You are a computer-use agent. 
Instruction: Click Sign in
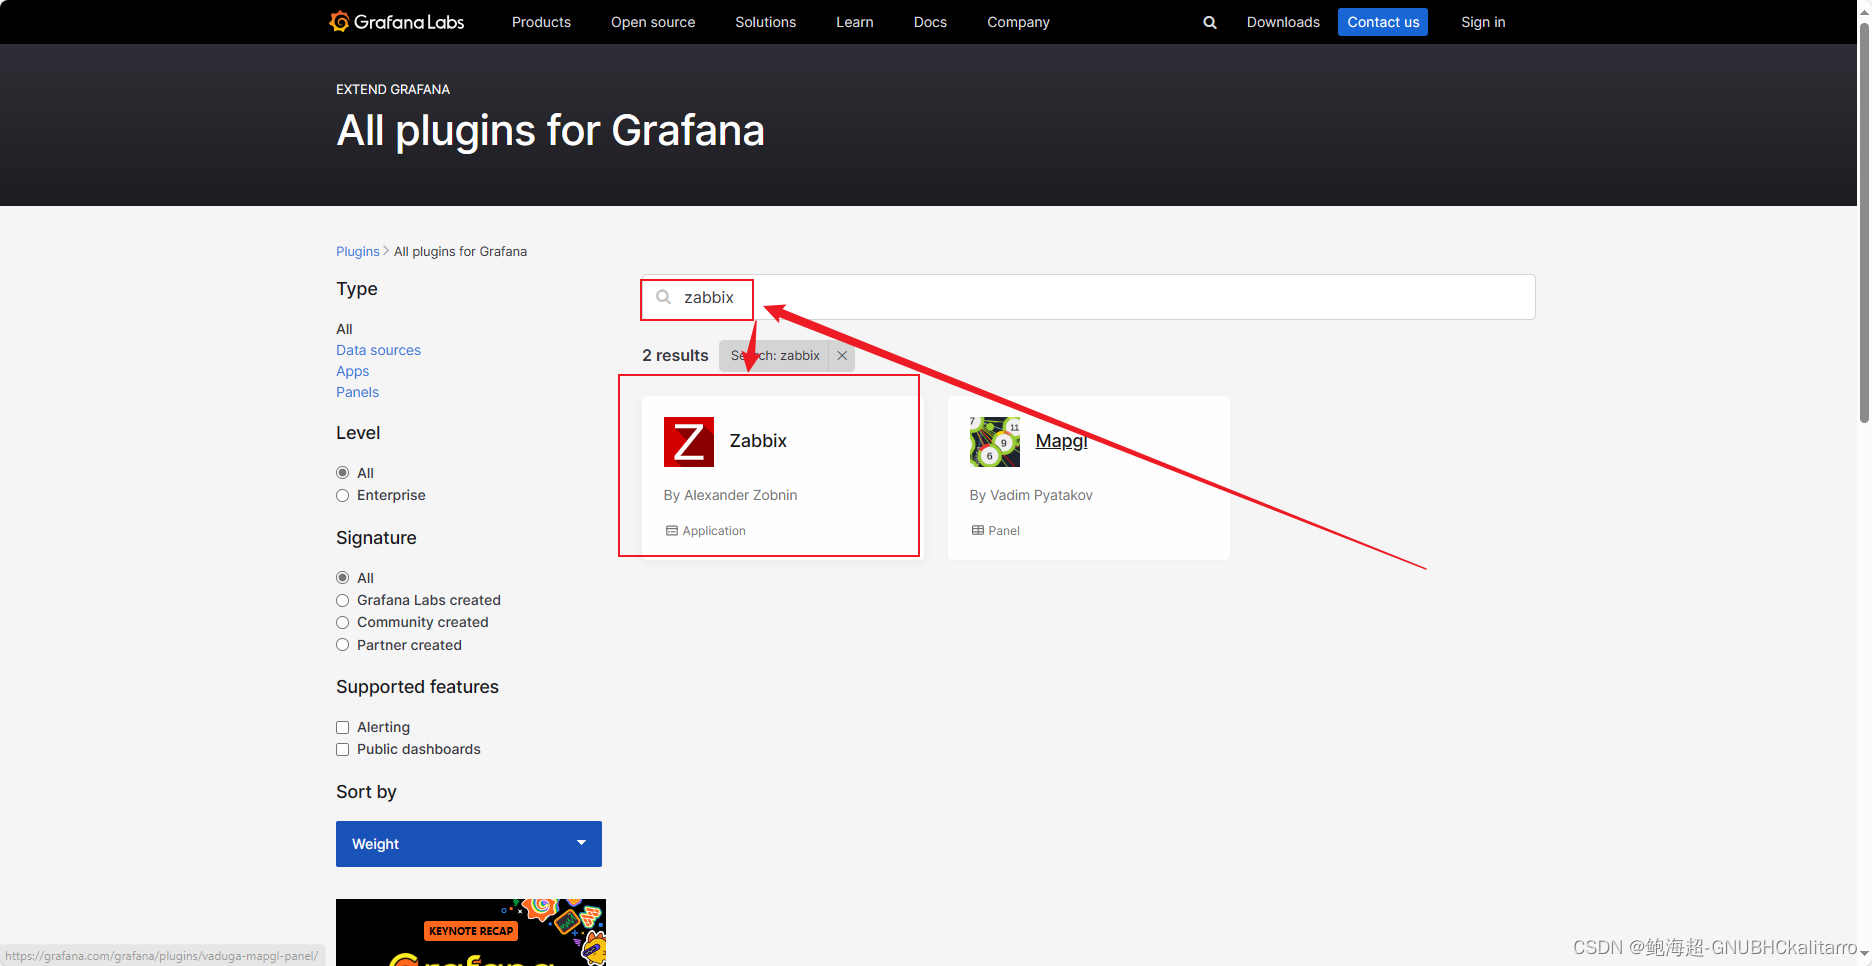(x=1483, y=22)
